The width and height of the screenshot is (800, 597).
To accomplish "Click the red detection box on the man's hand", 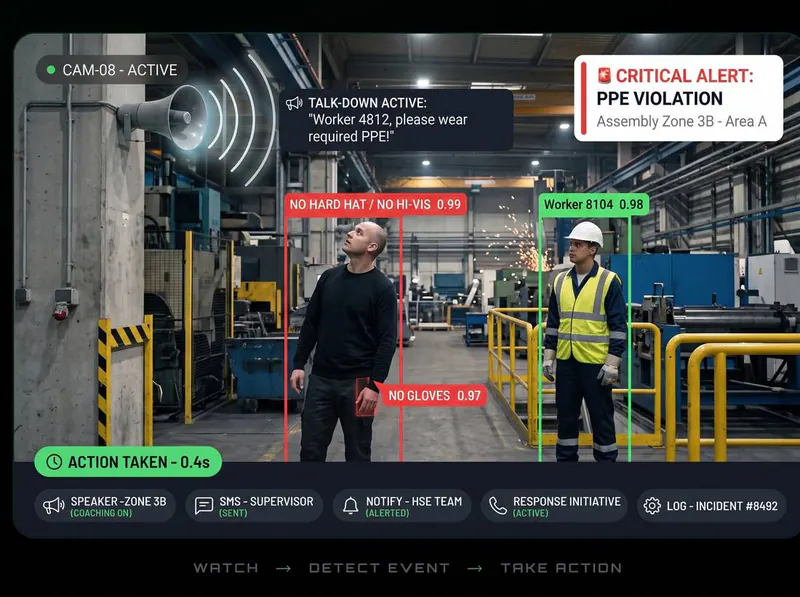I will [x=365, y=397].
